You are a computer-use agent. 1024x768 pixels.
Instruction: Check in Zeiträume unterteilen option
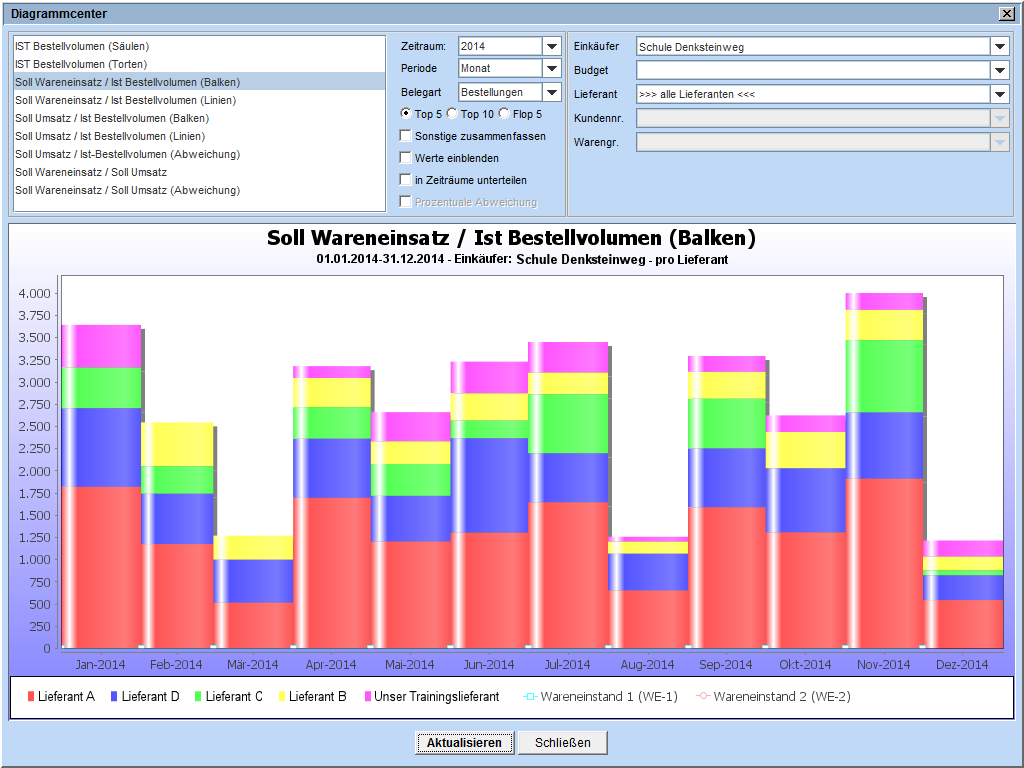click(x=405, y=180)
